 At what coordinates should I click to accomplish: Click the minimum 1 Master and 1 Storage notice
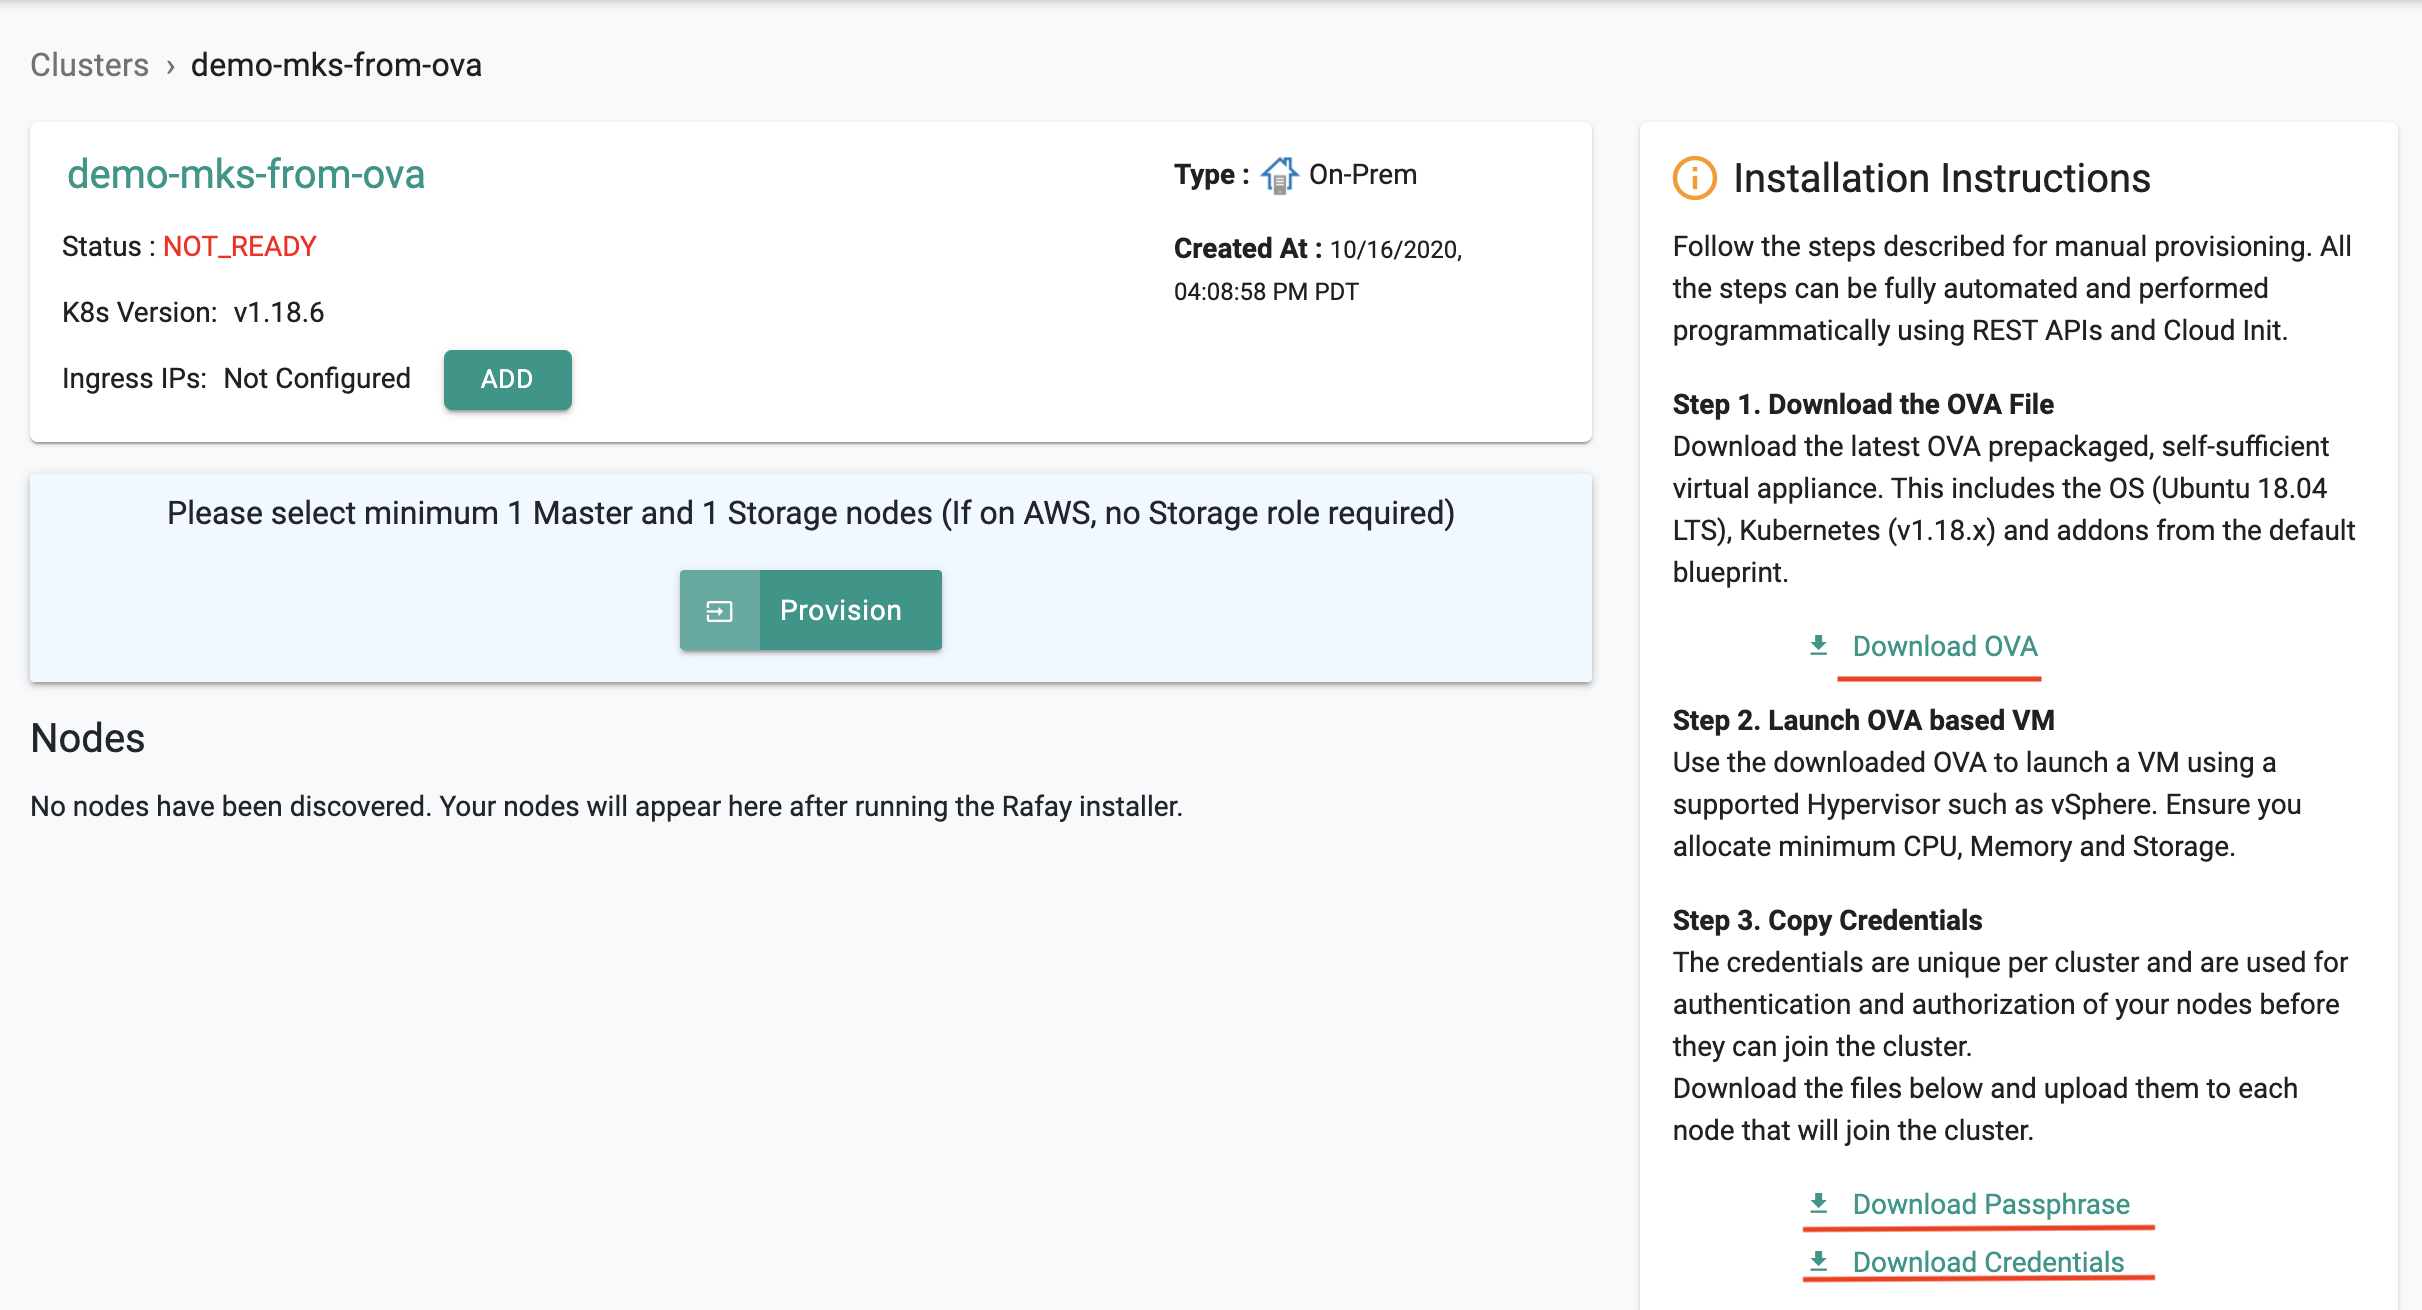(810, 513)
